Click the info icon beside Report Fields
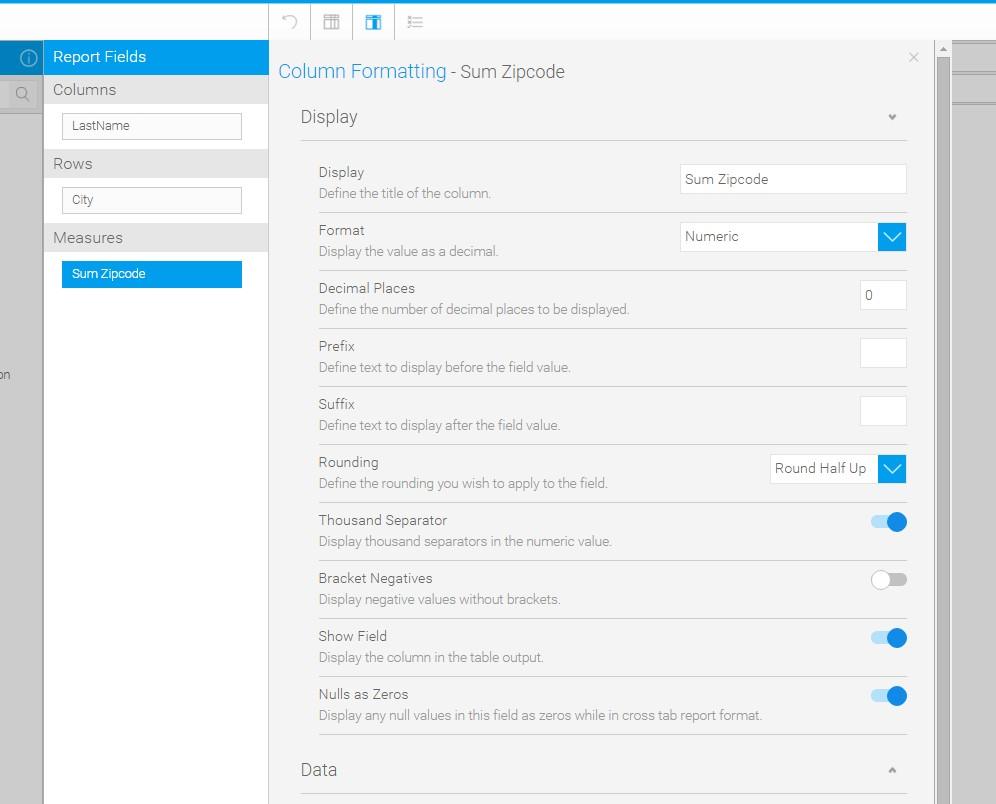996x804 pixels. pos(28,58)
